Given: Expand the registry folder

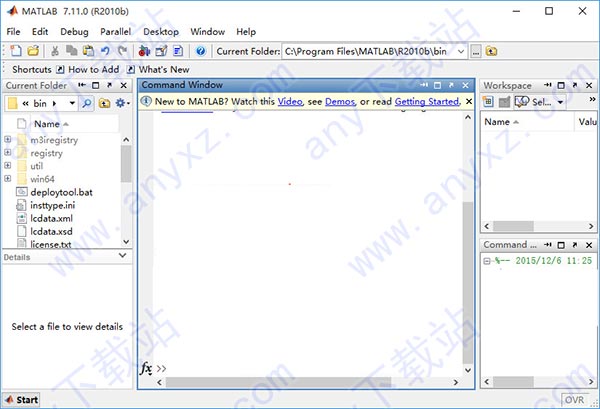Looking at the screenshot, I should (x=8, y=152).
